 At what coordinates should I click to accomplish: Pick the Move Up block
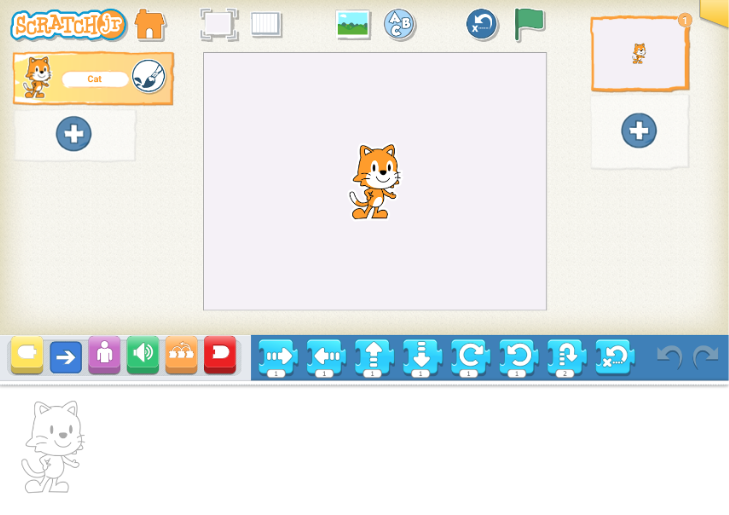pos(374,357)
